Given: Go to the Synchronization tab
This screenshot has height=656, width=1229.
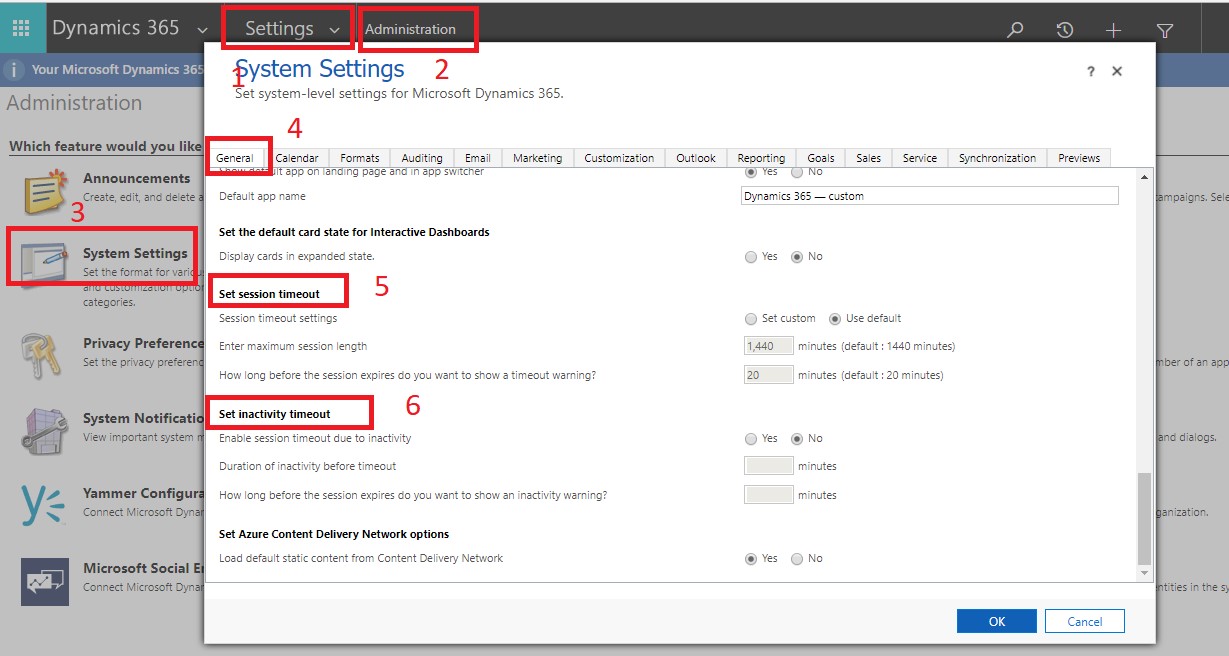Looking at the screenshot, I should 997,158.
